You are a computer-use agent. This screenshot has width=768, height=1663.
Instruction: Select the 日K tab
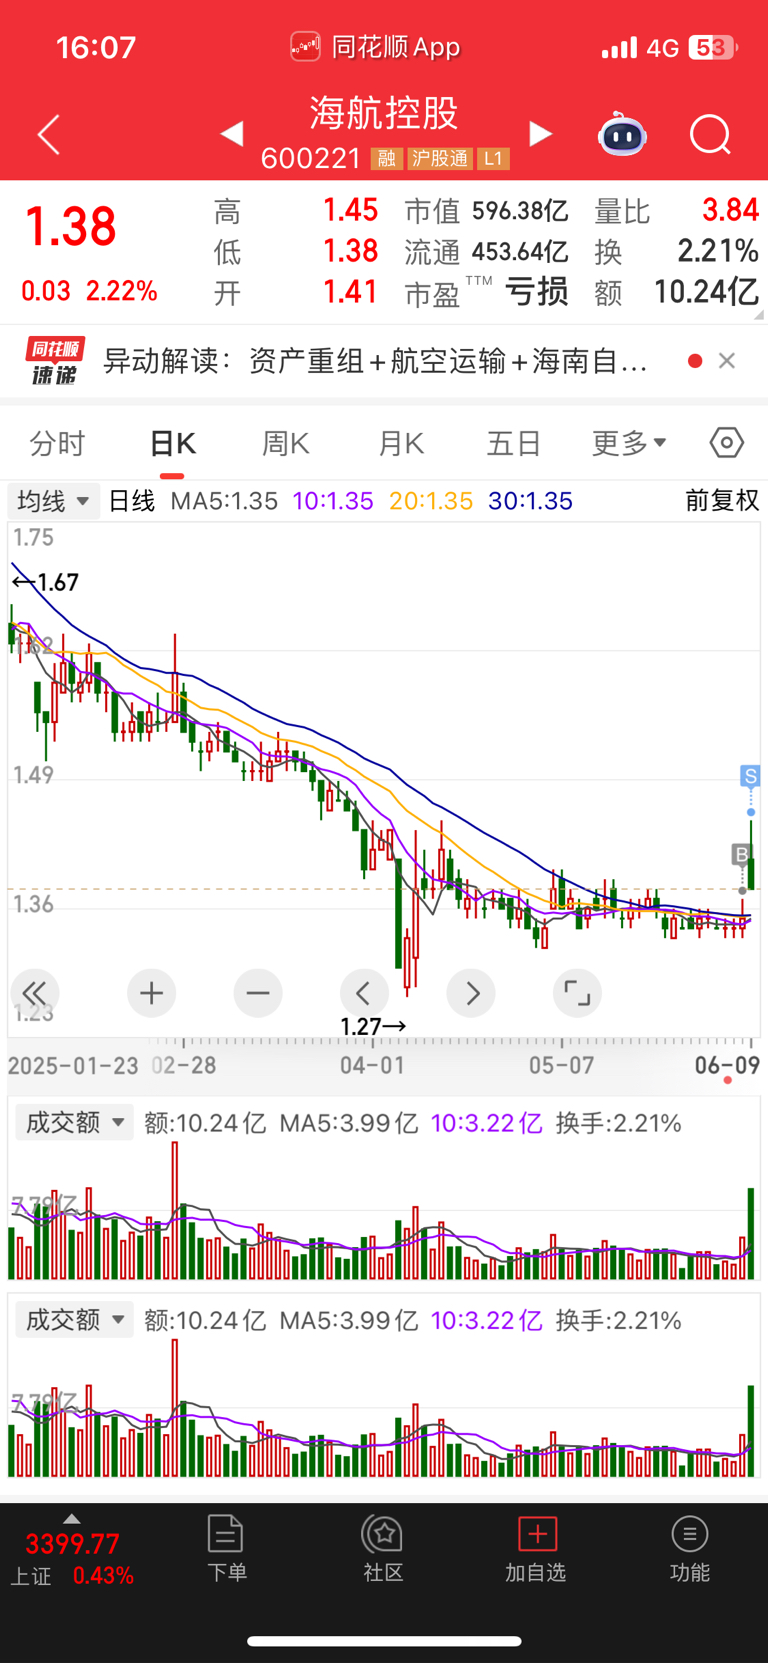click(x=172, y=443)
